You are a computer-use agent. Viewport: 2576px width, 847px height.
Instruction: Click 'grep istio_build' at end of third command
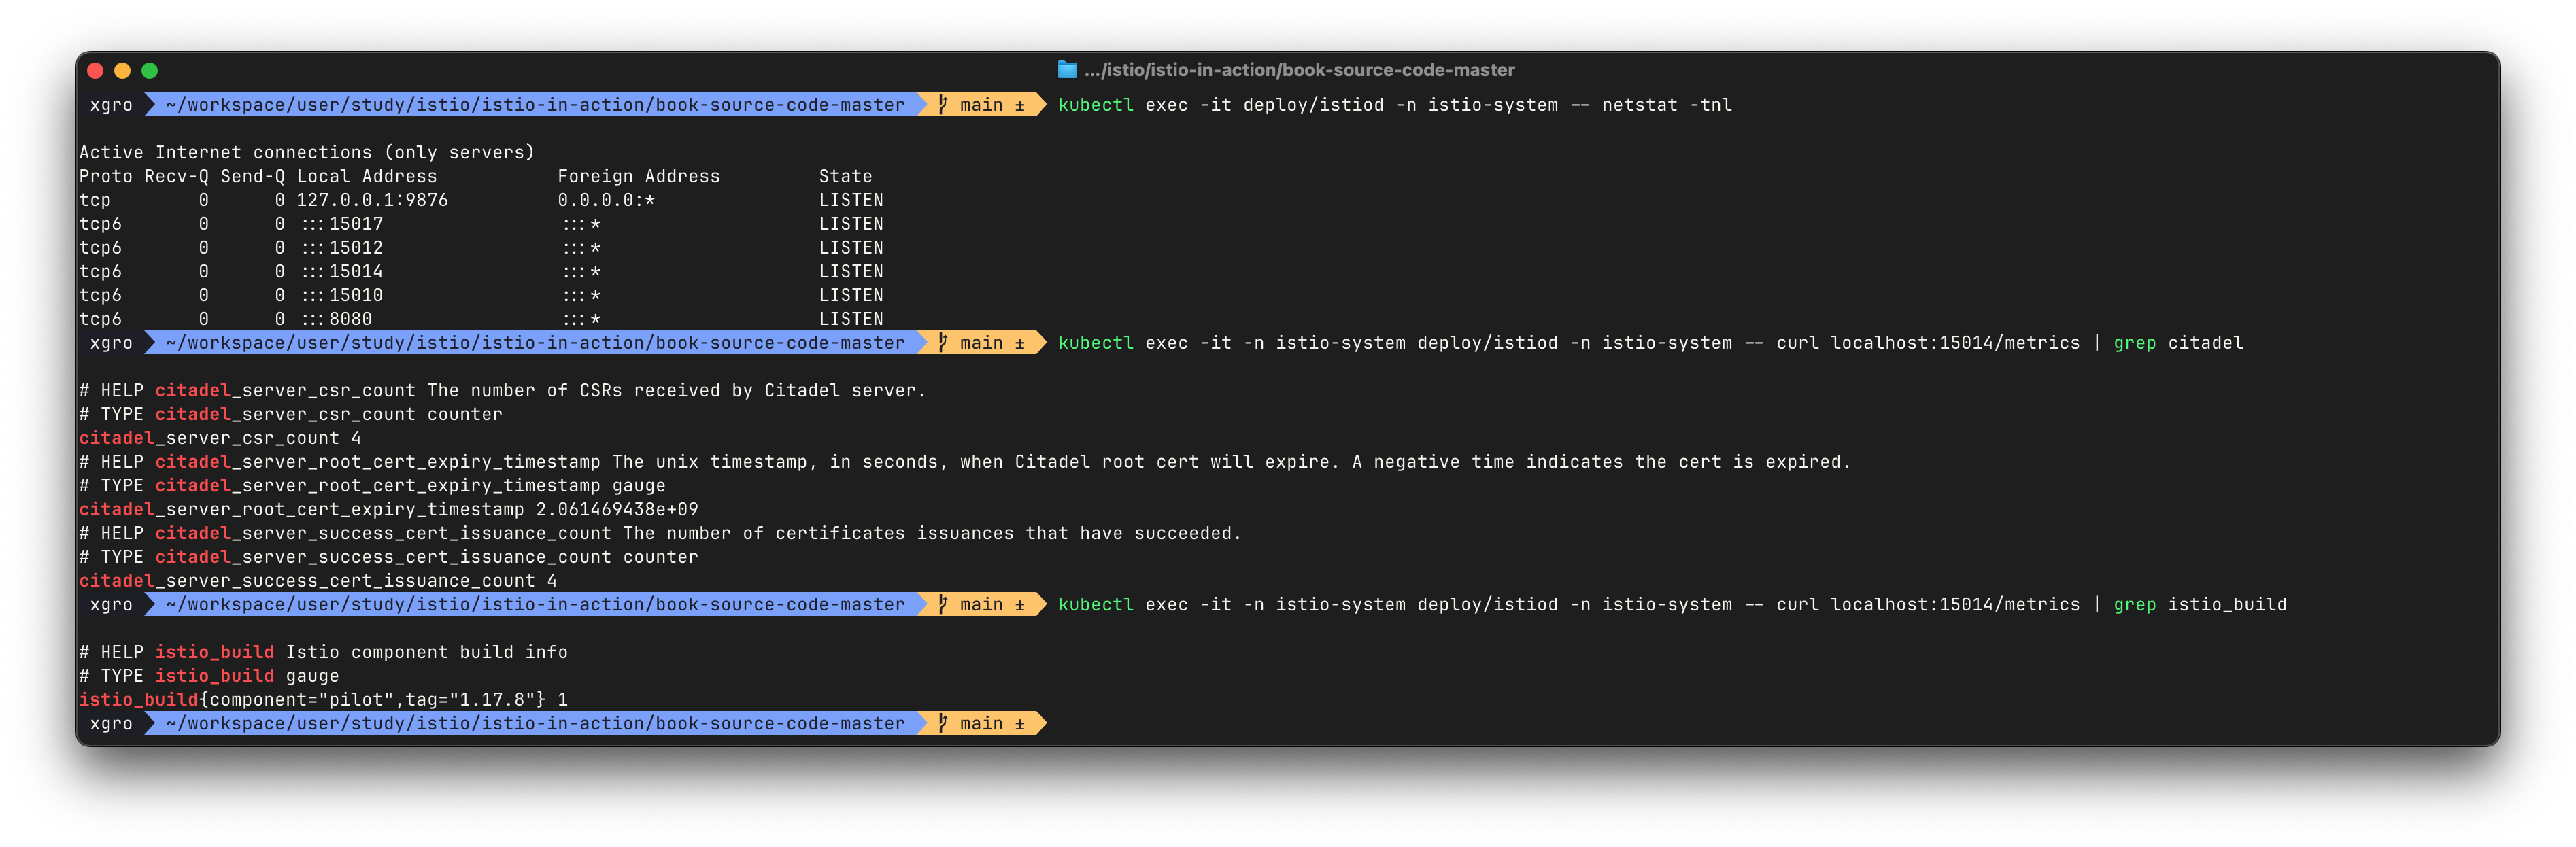point(2200,605)
